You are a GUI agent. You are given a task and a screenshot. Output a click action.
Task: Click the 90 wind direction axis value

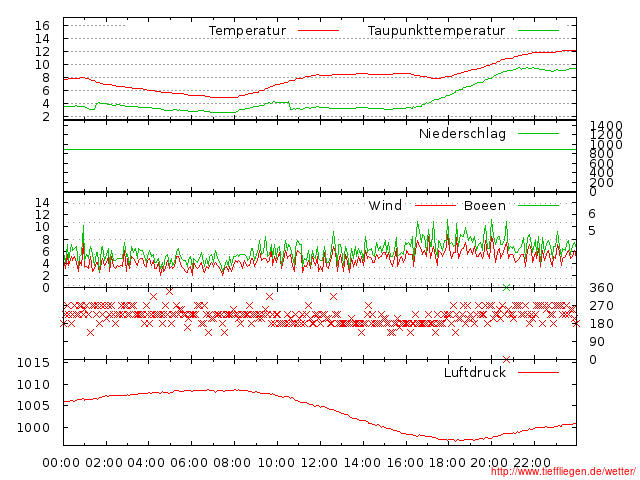pyautogui.click(x=597, y=342)
